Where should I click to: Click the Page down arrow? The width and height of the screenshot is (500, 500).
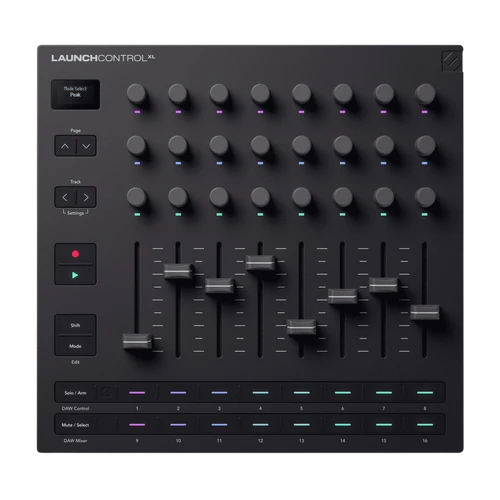[86, 146]
